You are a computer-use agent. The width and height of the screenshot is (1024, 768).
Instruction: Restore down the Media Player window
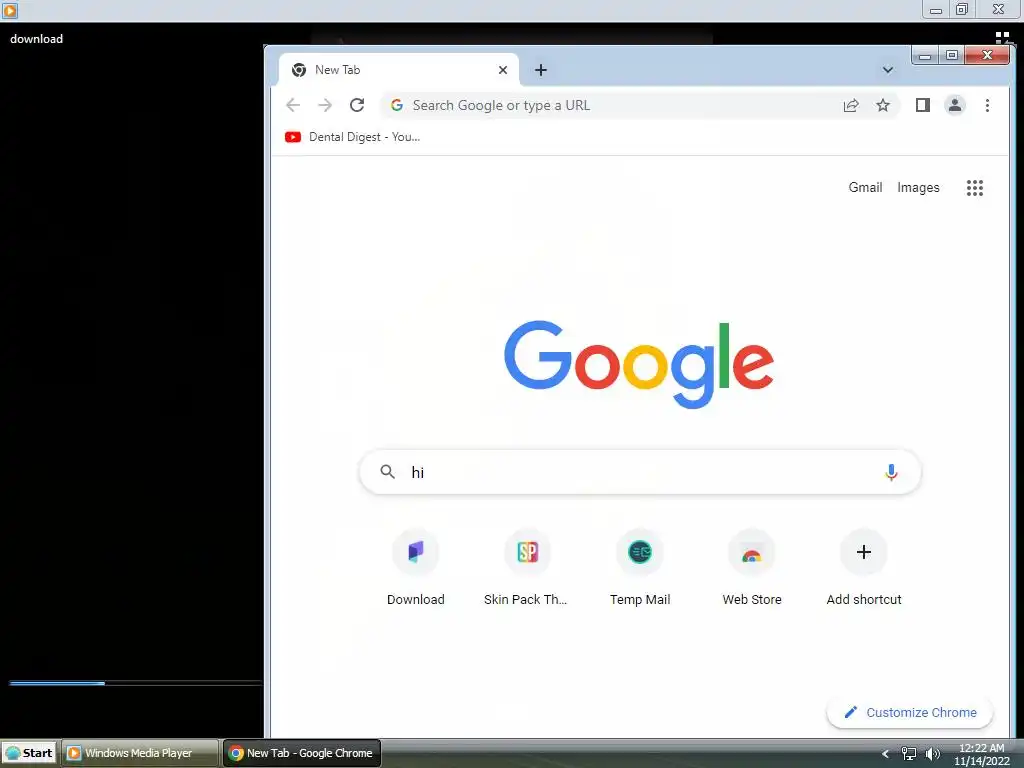(x=961, y=9)
